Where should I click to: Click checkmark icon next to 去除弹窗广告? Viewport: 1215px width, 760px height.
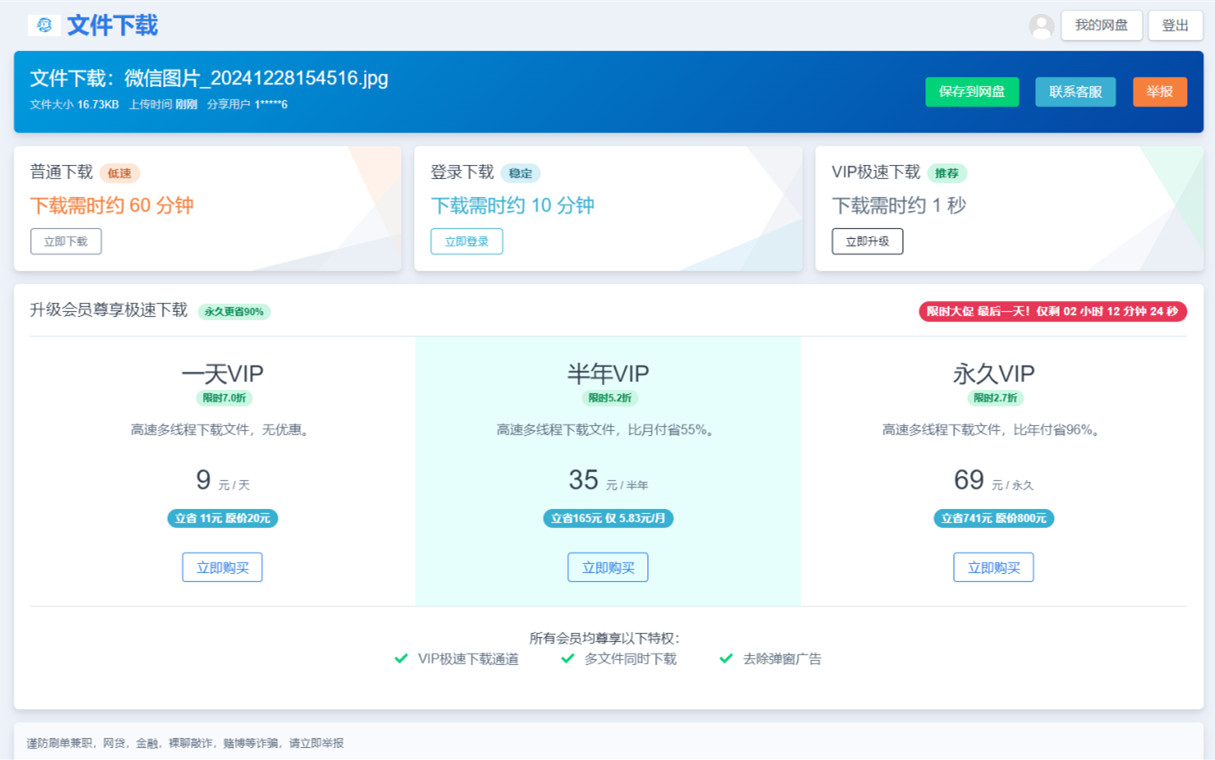pos(726,658)
